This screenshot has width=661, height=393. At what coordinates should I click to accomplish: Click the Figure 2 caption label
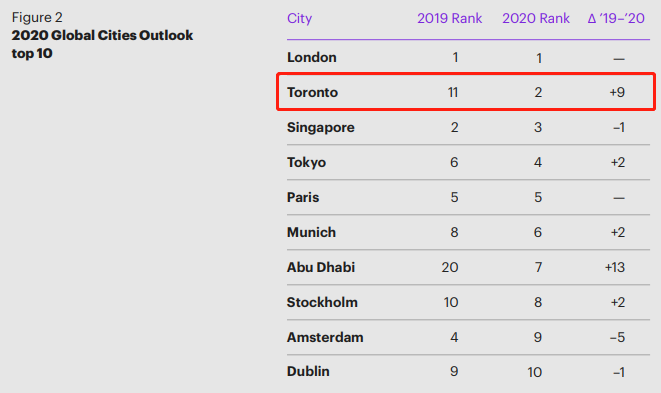(37, 17)
